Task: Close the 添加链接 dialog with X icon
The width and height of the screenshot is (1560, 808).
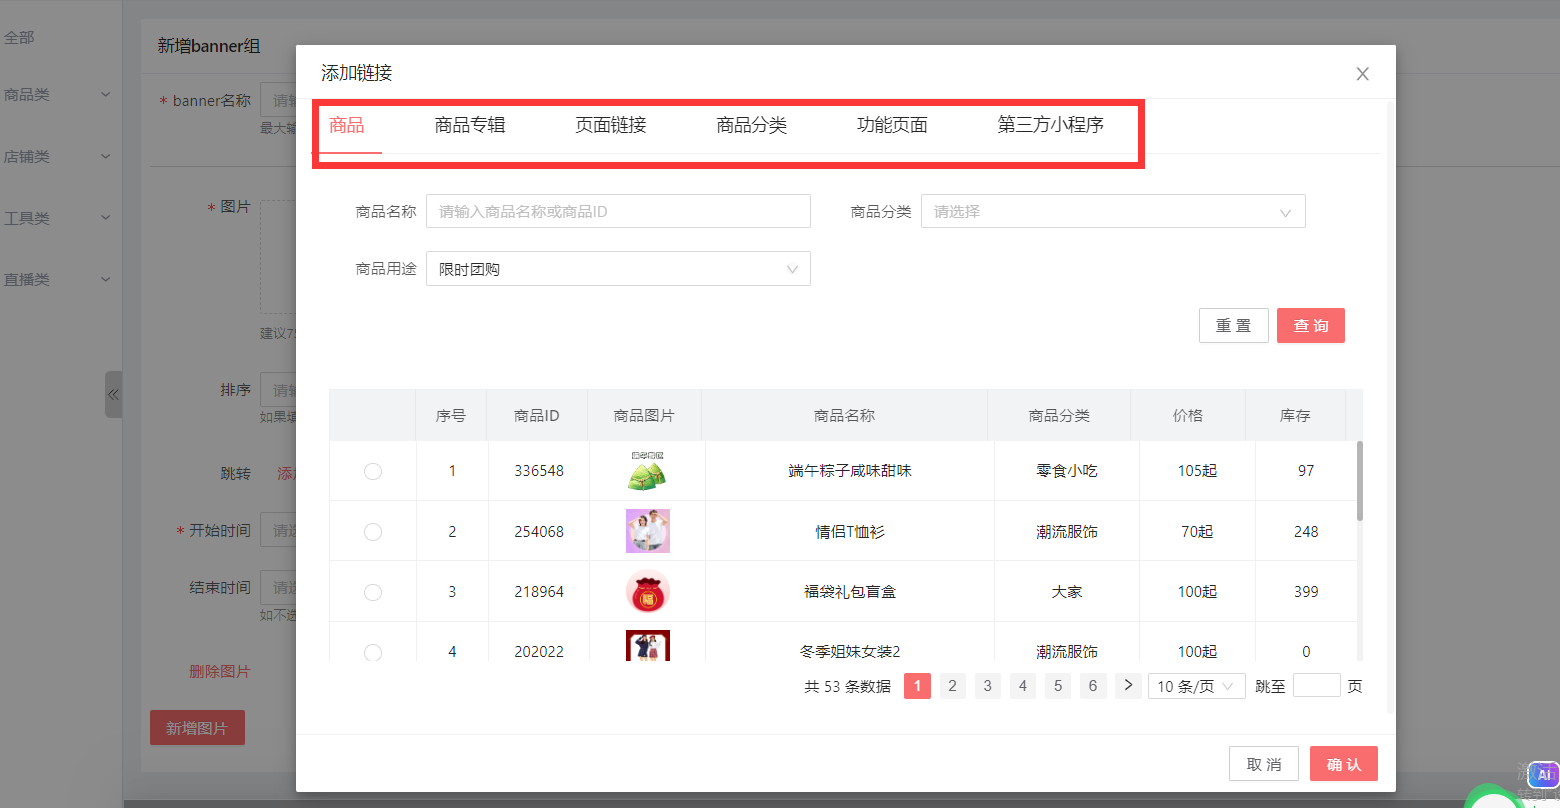Action: 1362,74
